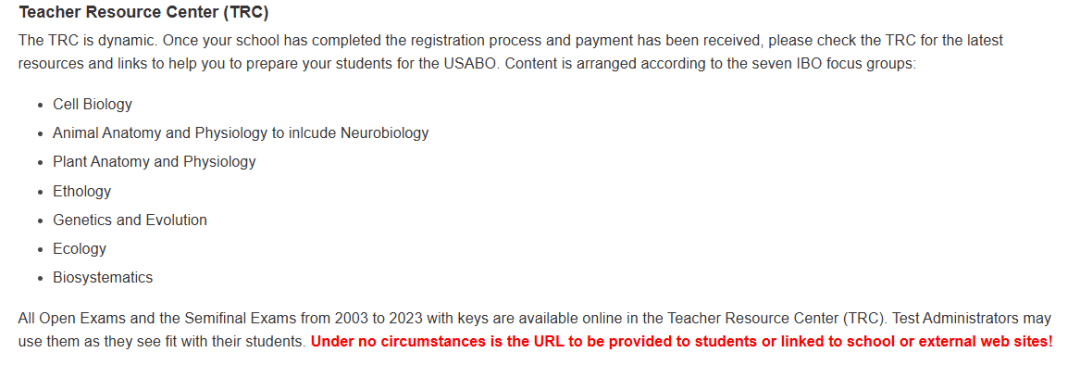Click the Teacher Resource Center (TRC) heading
1080x365 pixels.
(x=143, y=12)
